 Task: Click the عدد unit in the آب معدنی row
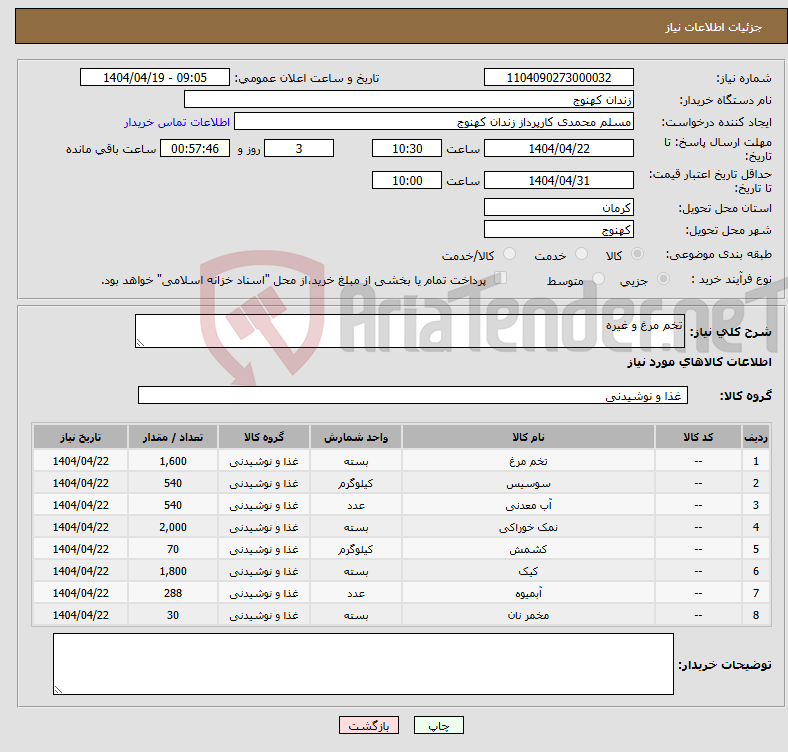click(356, 505)
